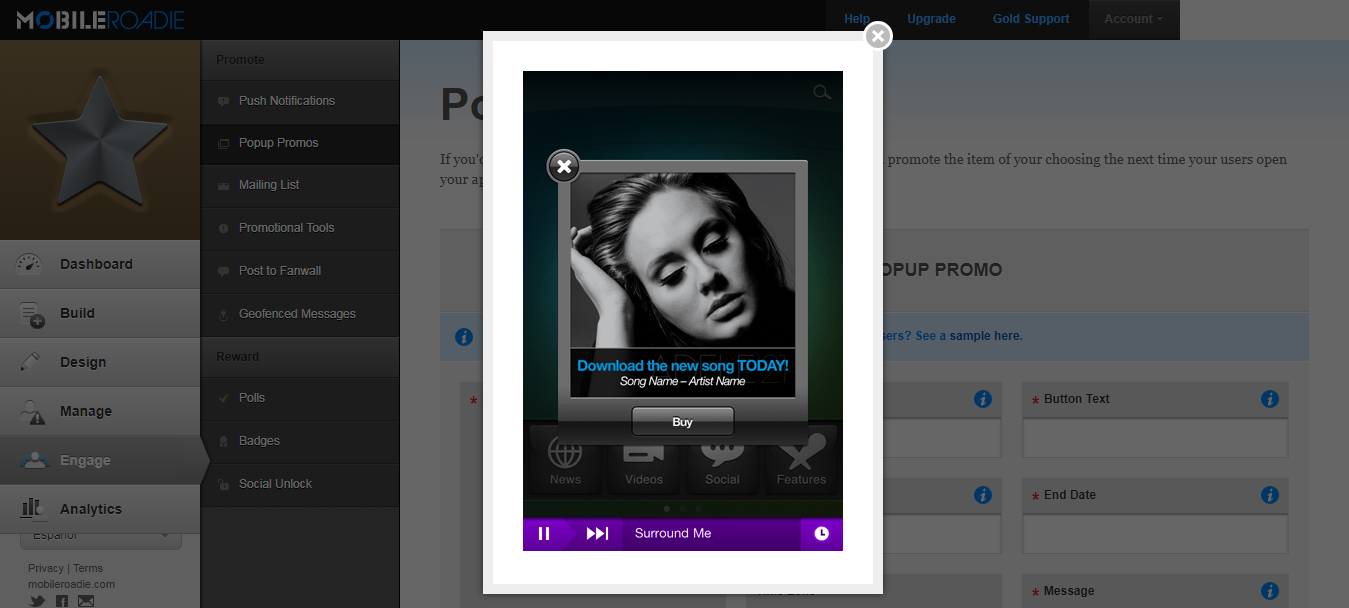Open the Privacy link in the footer

(x=46, y=568)
